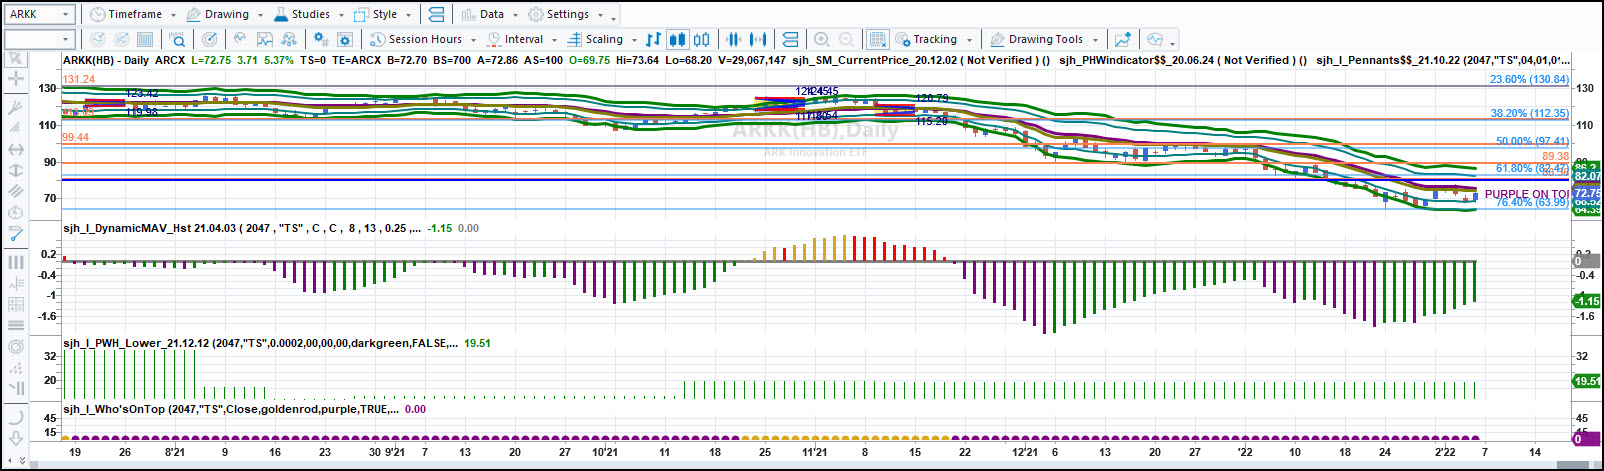Click the add chart analysis icon

tap(1123, 39)
